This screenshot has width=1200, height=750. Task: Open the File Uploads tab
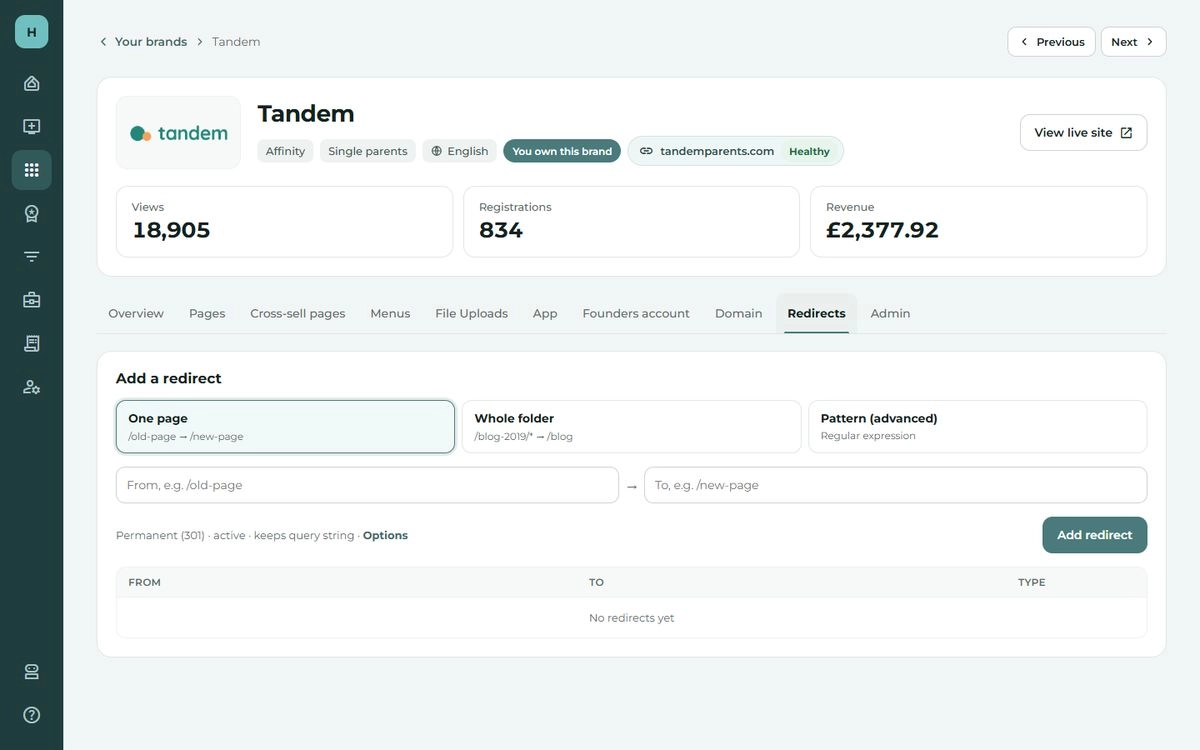471,313
